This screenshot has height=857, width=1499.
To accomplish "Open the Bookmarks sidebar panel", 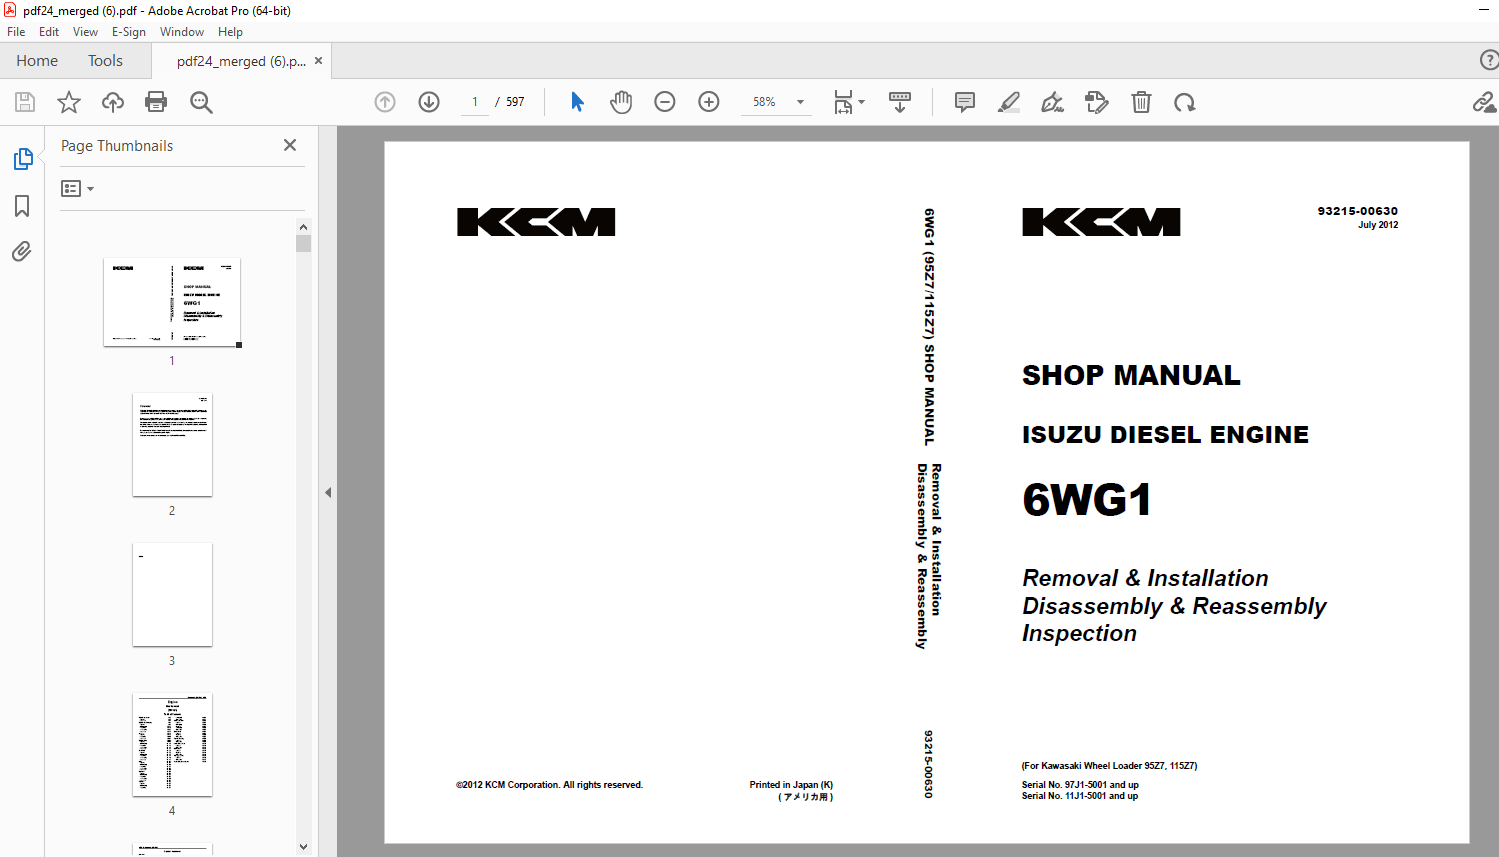I will tap(22, 206).
